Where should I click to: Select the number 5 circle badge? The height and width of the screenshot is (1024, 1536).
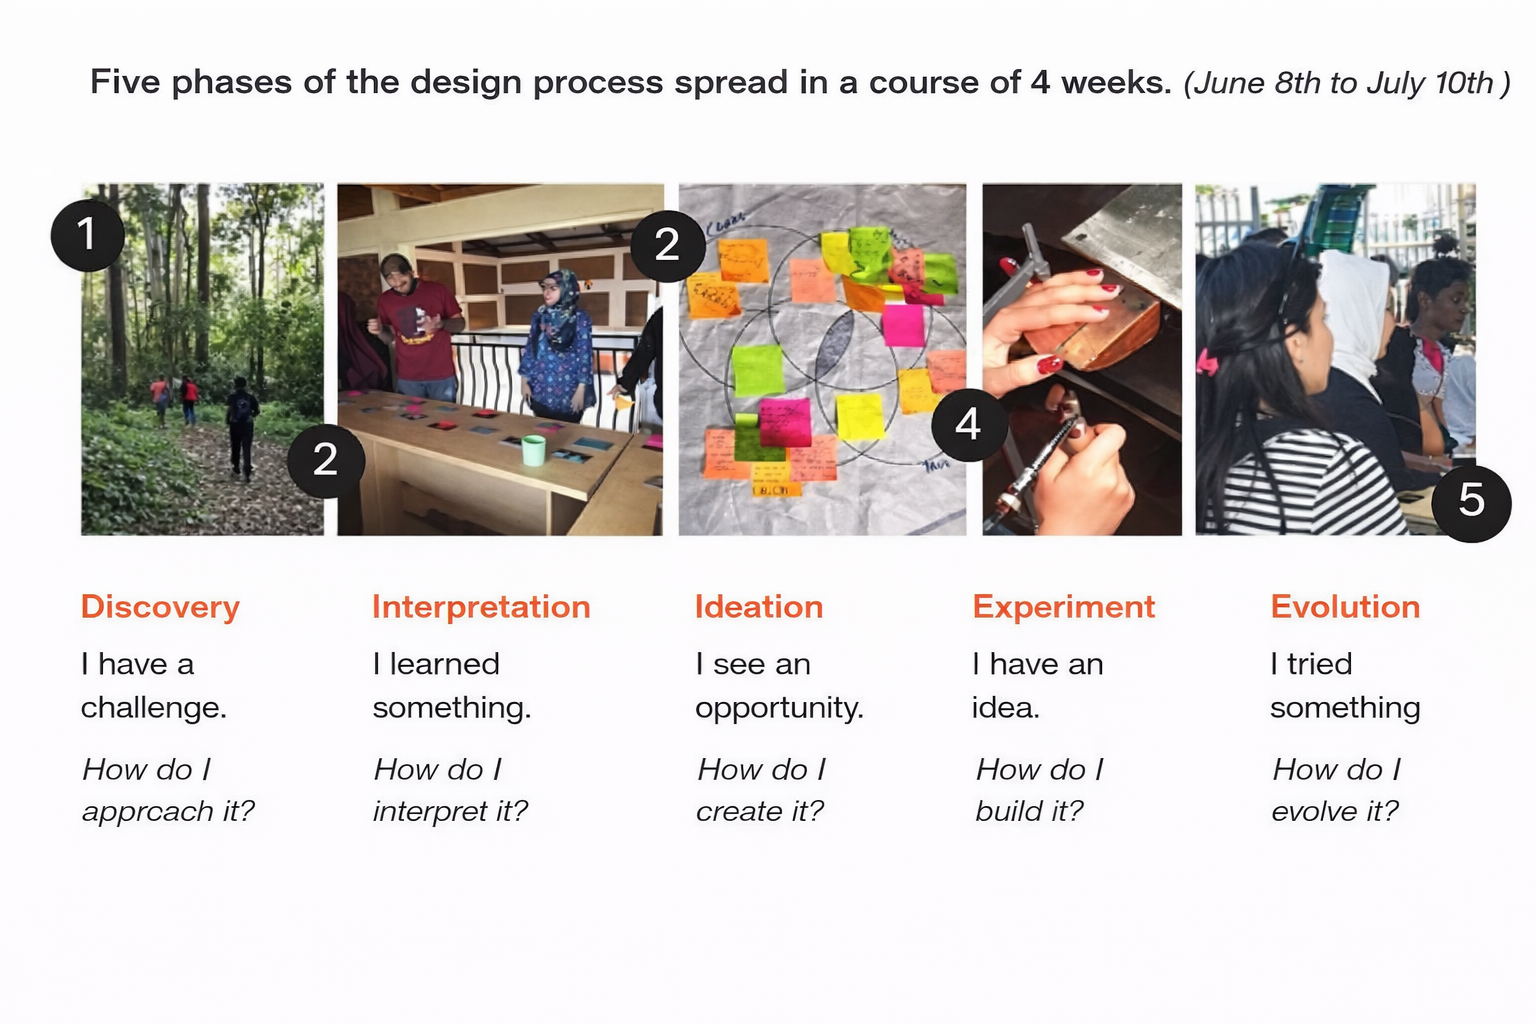[x=1471, y=502]
